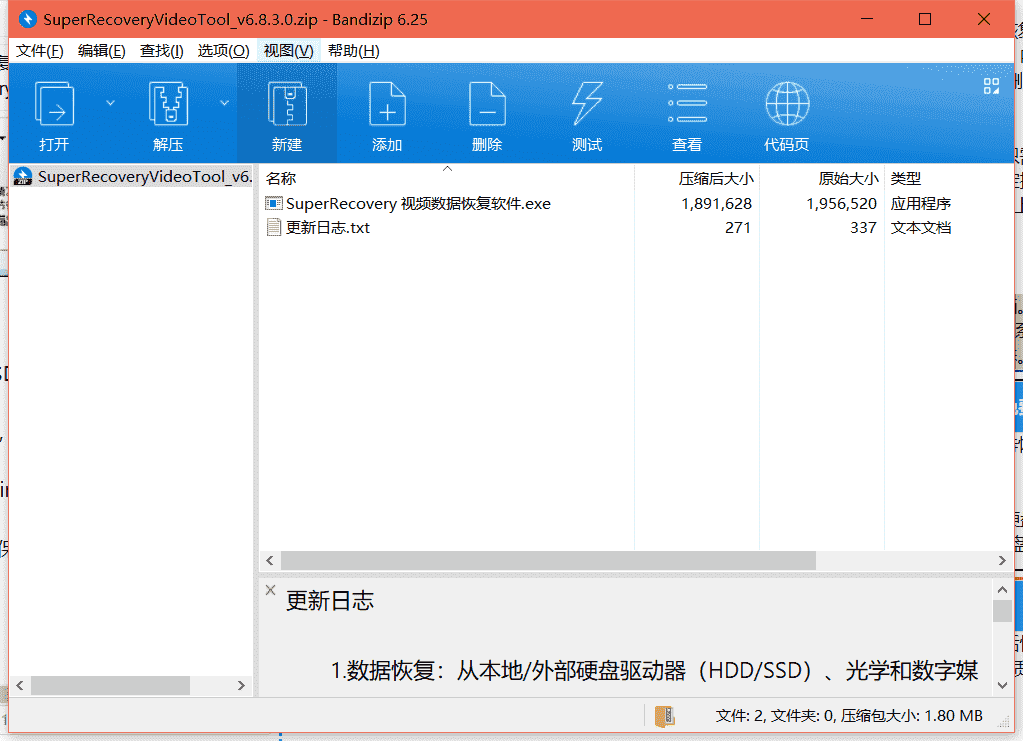Click exe file icon beside SuperRecovery
1023x741 pixels.
click(x=273, y=204)
